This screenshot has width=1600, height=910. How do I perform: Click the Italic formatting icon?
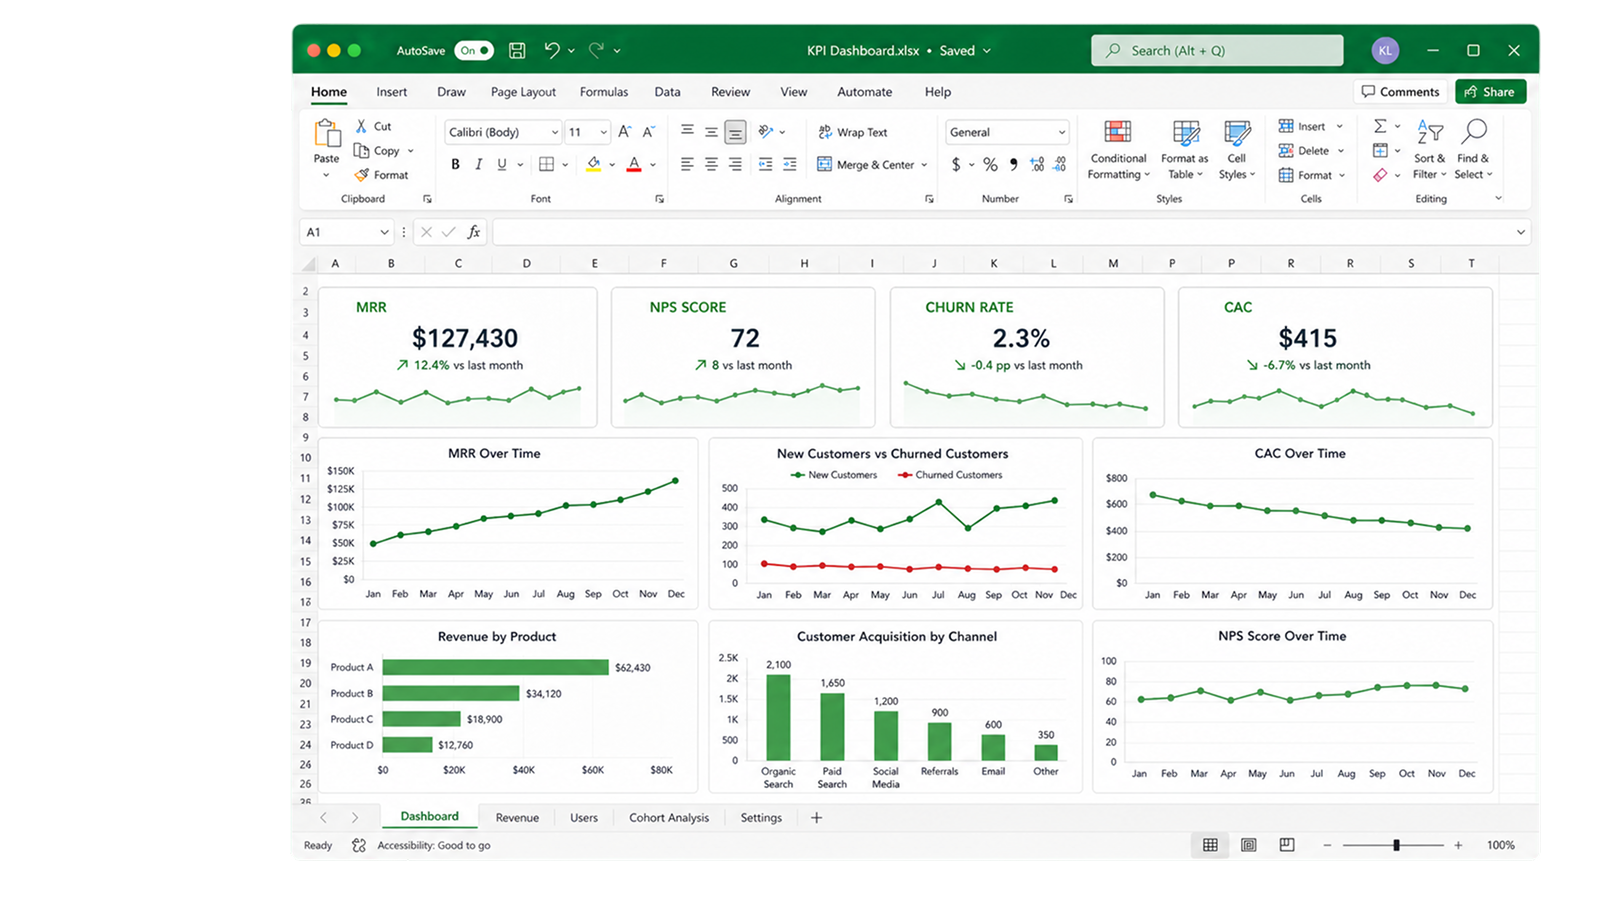[478, 164]
